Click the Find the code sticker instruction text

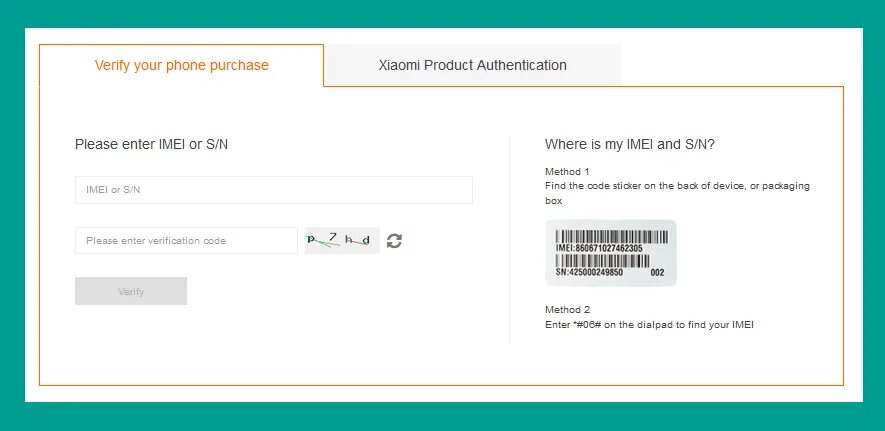(677, 193)
